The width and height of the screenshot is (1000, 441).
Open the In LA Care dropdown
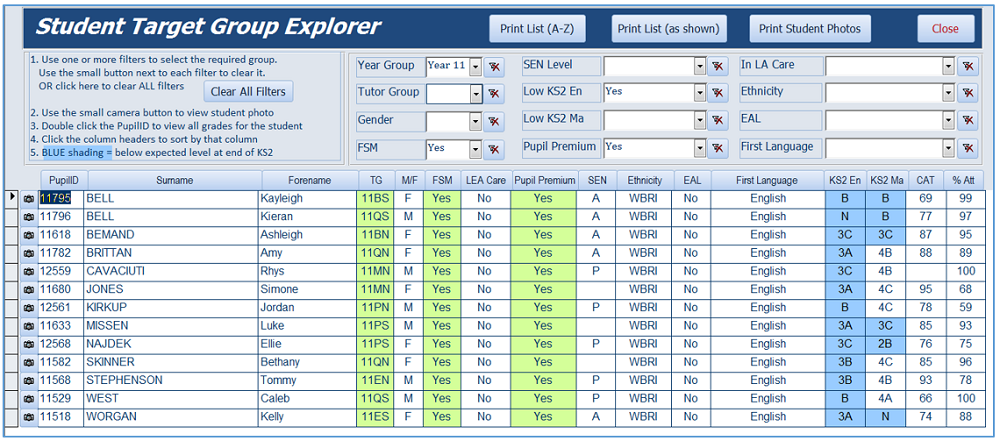[x=948, y=66]
